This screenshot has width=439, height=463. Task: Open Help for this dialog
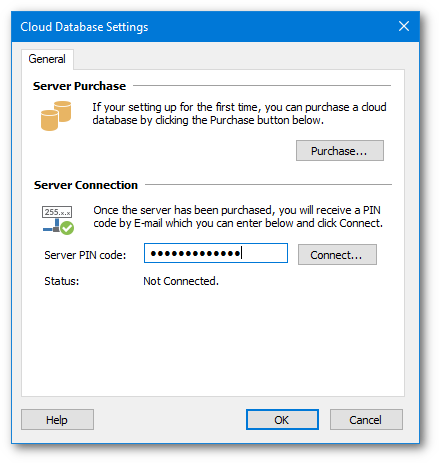coord(57,420)
